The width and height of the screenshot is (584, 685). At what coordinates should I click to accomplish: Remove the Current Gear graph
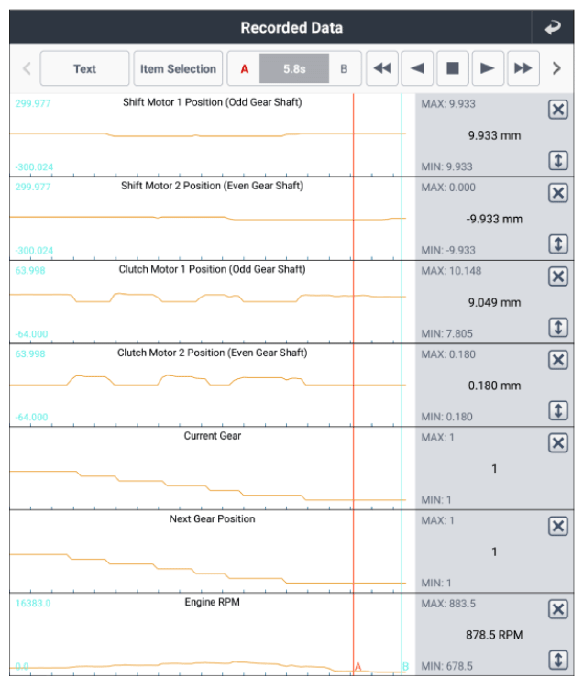558,443
